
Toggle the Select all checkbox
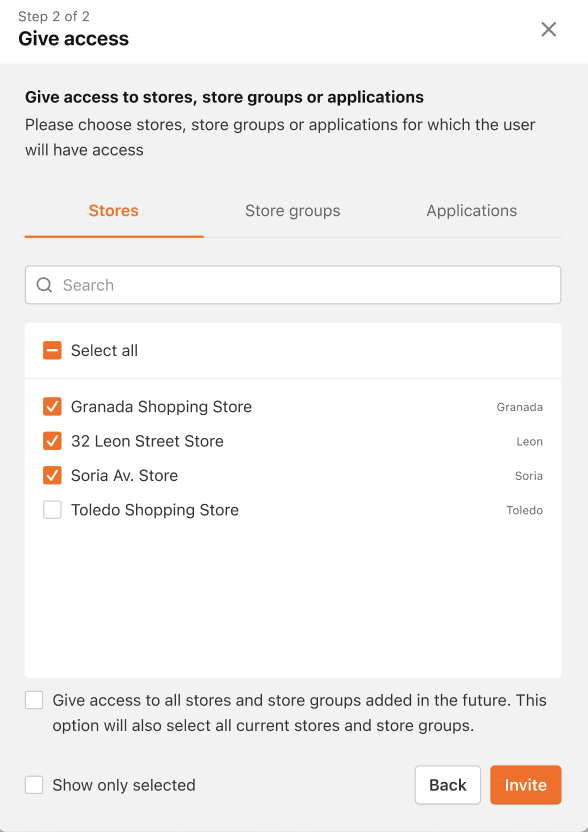[52, 350]
